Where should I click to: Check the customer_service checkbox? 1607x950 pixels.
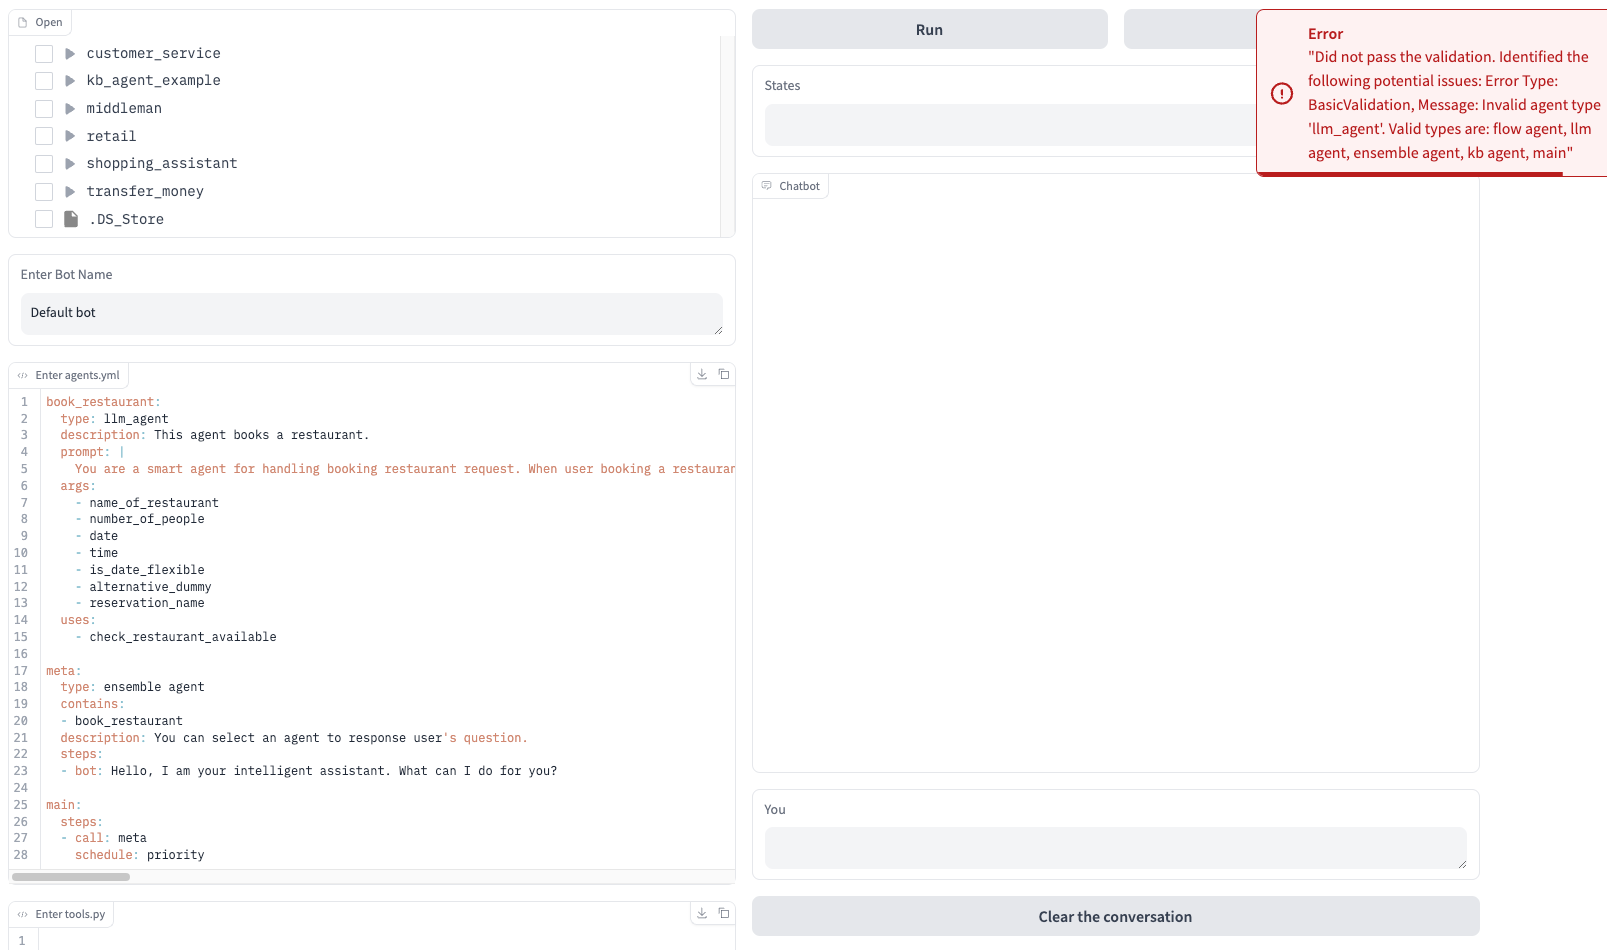[44, 53]
